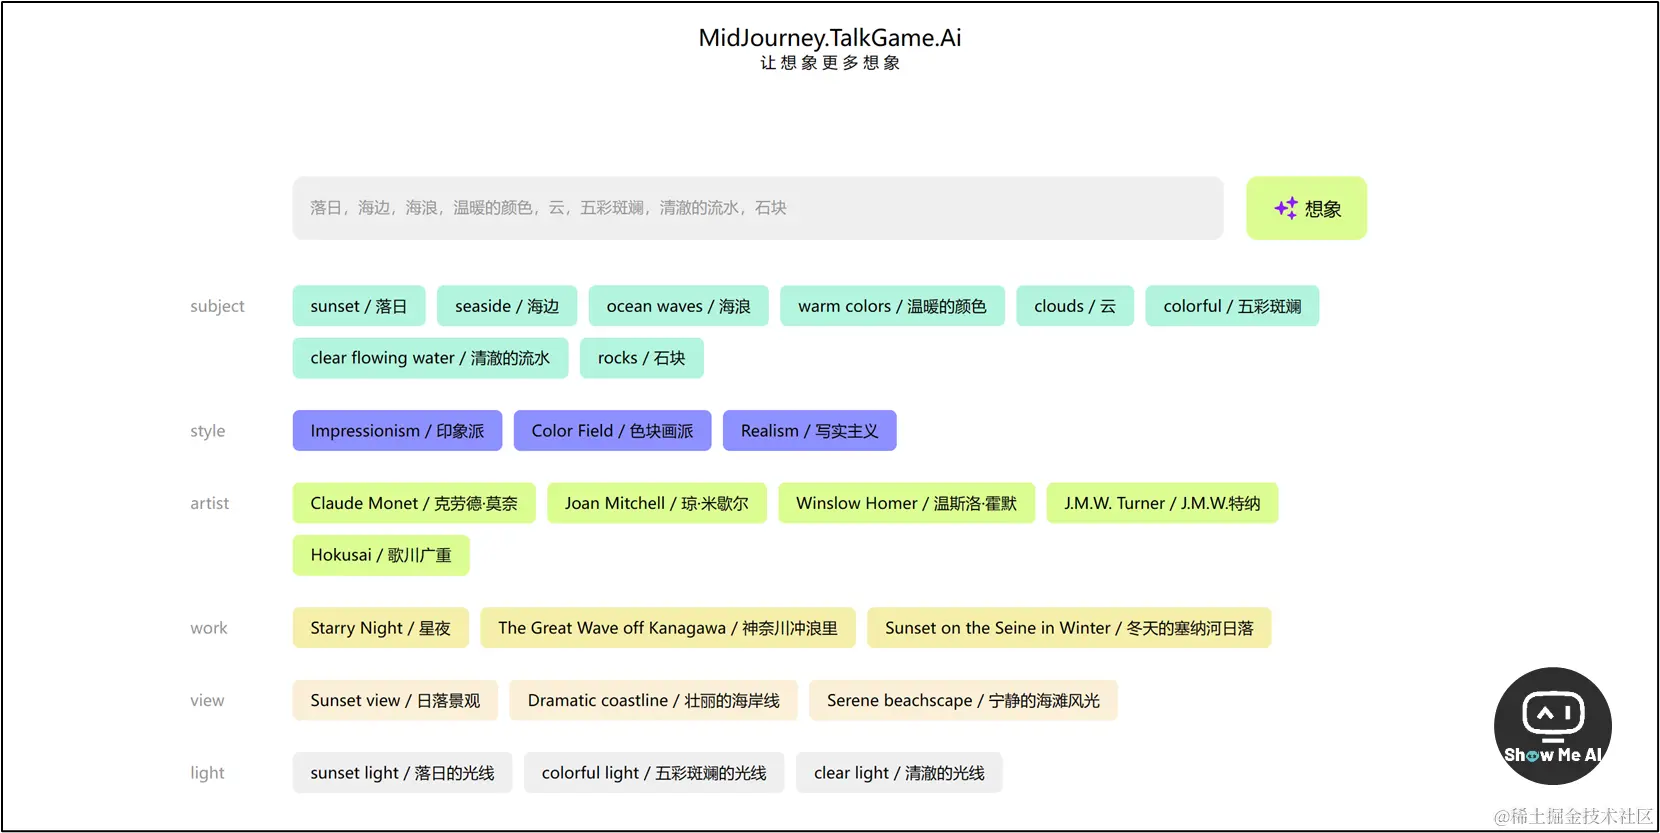Click the 想象 imagine button
The image size is (1660, 833).
click(1306, 208)
